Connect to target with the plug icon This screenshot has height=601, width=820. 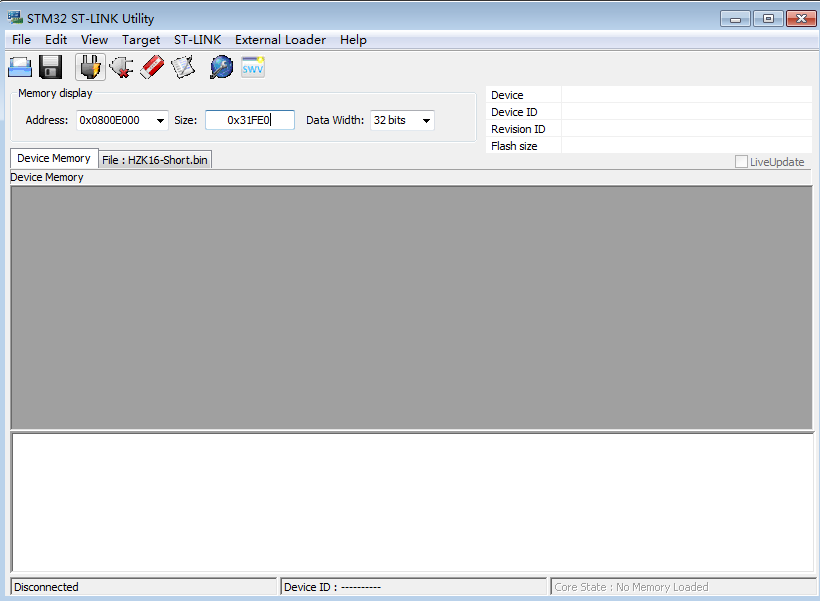click(x=90, y=67)
